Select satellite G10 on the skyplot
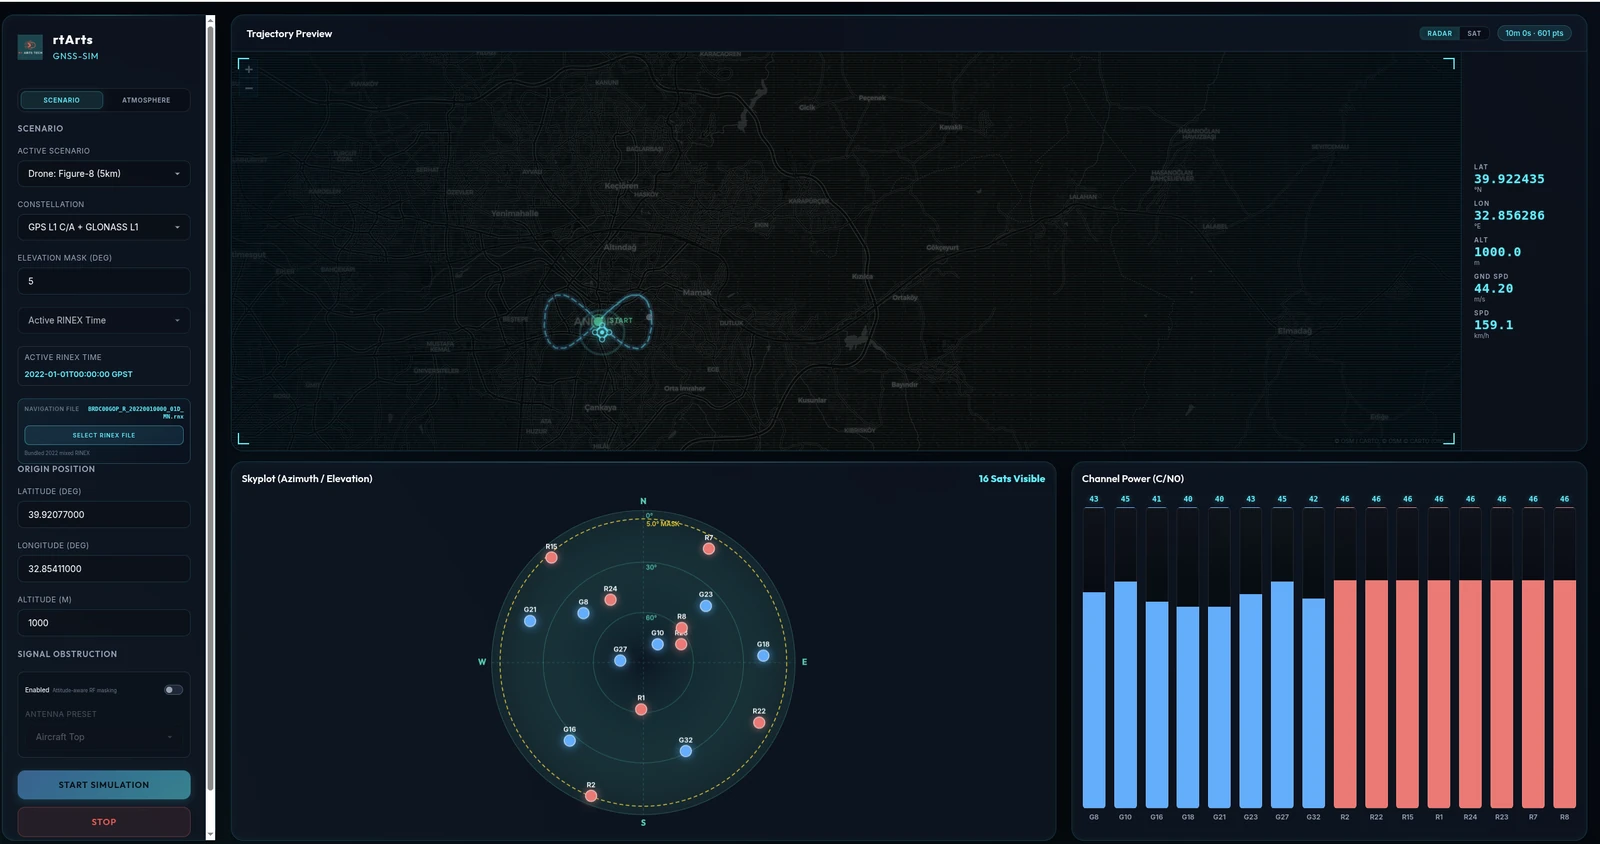The height and width of the screenshot is (844, 1600). pyautogui.click(x=657, y=645)
